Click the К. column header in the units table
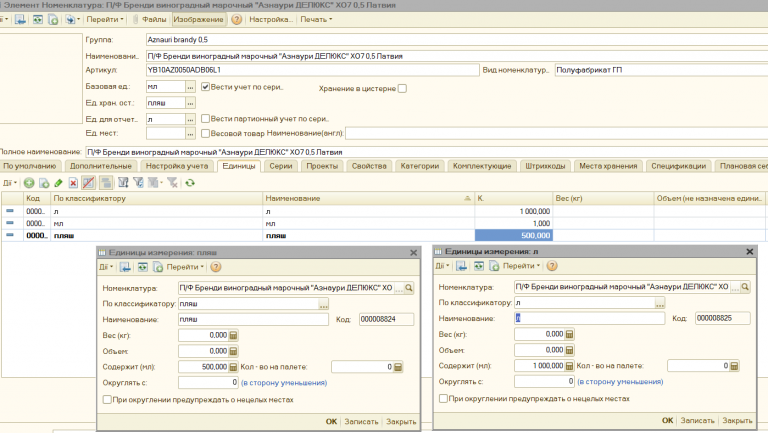This screenshot has width=768, height=433. click(513, 198)
